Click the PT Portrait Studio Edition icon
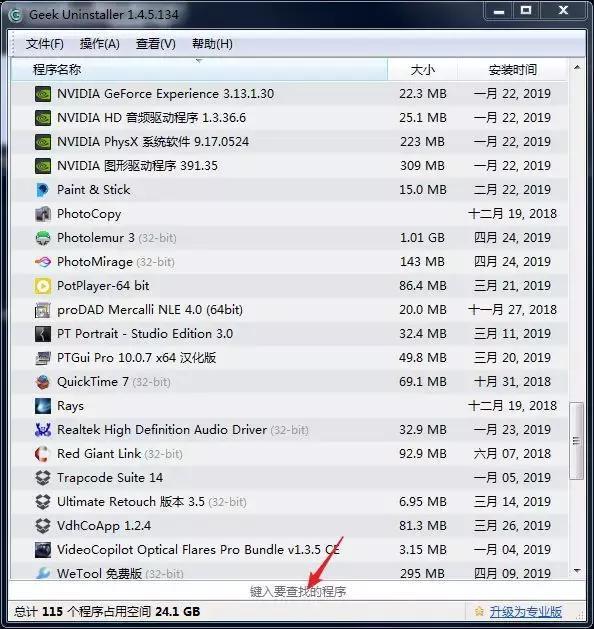Viewport: 594px width, 629px height. (x=43, y=334)
